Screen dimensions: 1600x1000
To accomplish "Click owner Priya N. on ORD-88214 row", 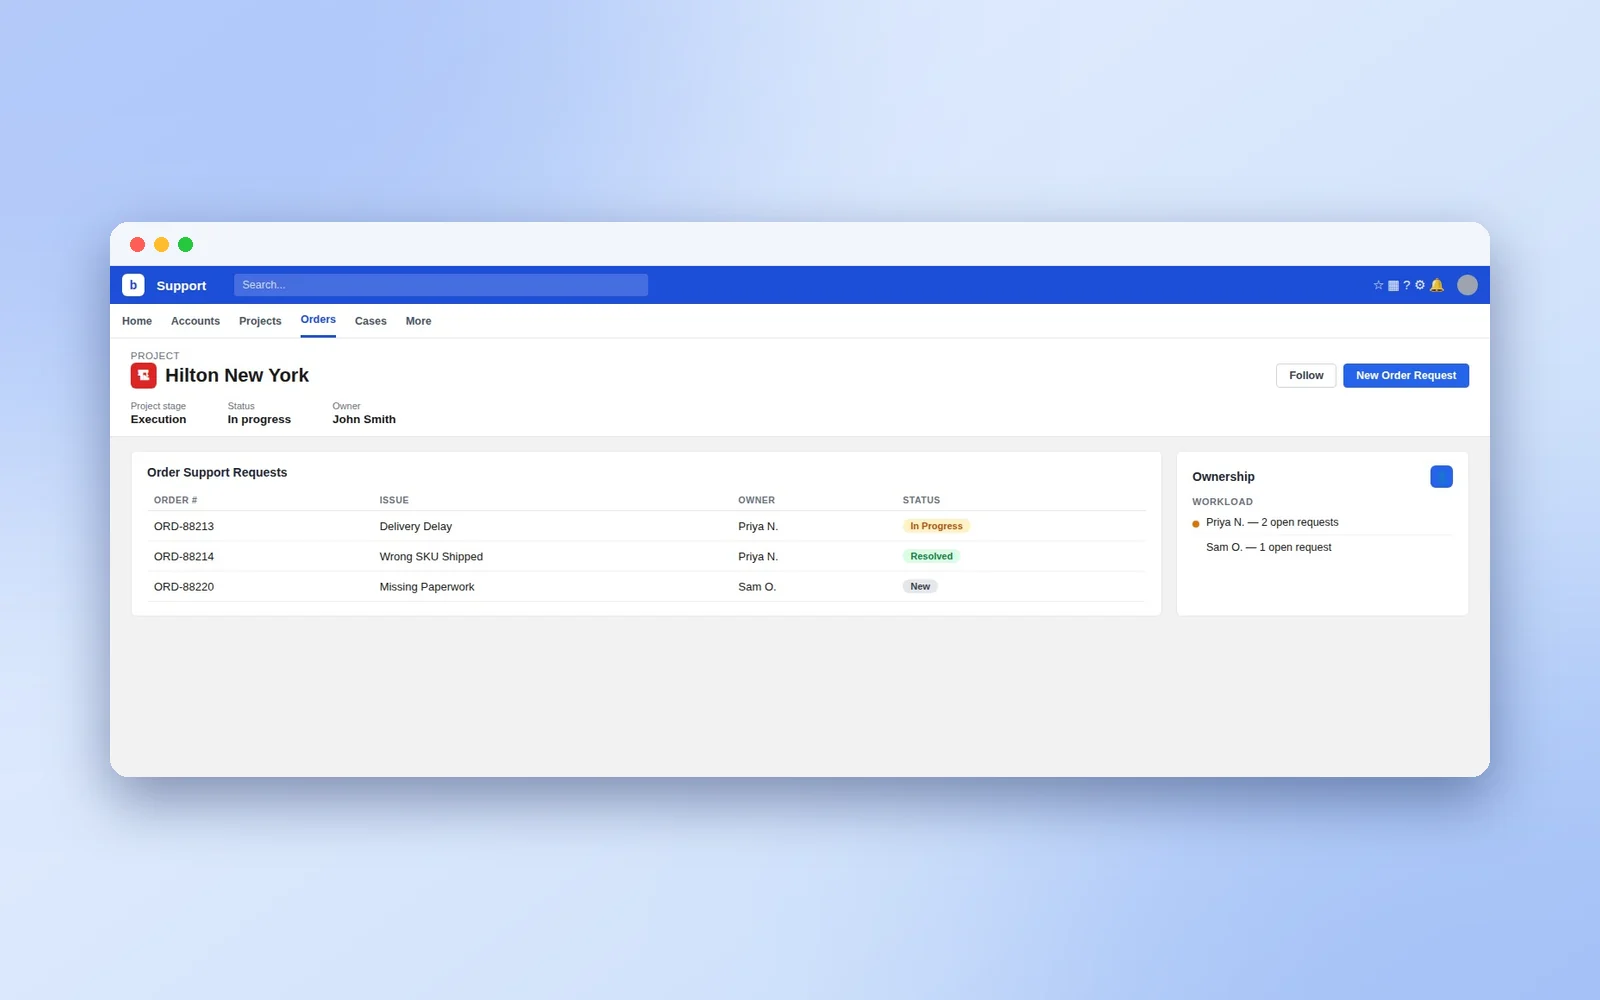I will [x=758, y=556].
